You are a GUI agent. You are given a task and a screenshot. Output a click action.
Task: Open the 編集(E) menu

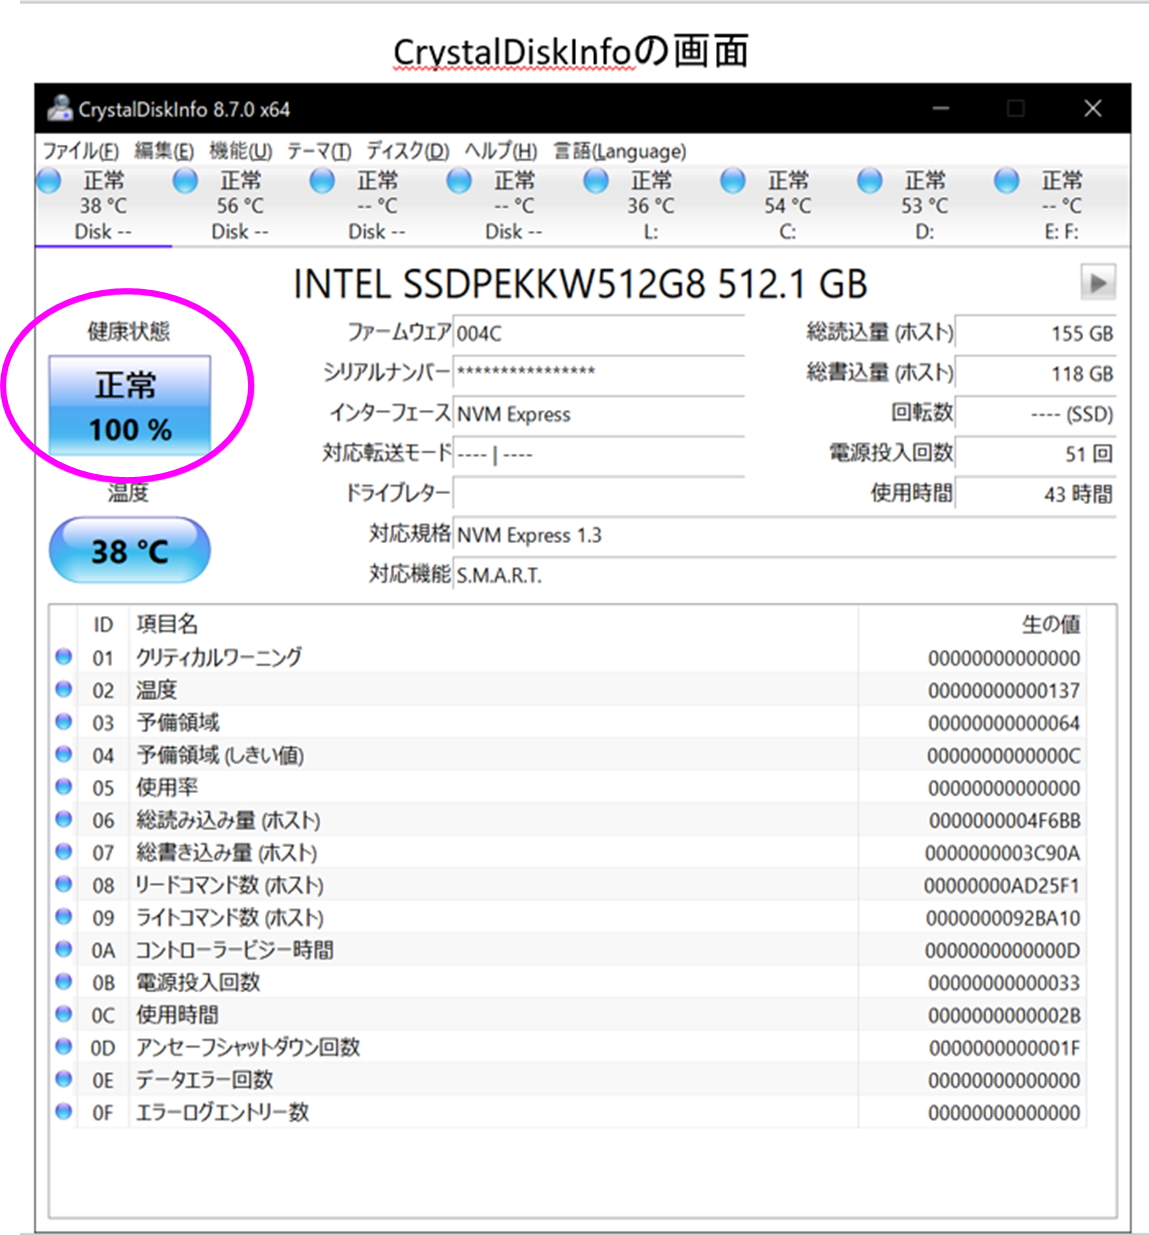(164, 151)
